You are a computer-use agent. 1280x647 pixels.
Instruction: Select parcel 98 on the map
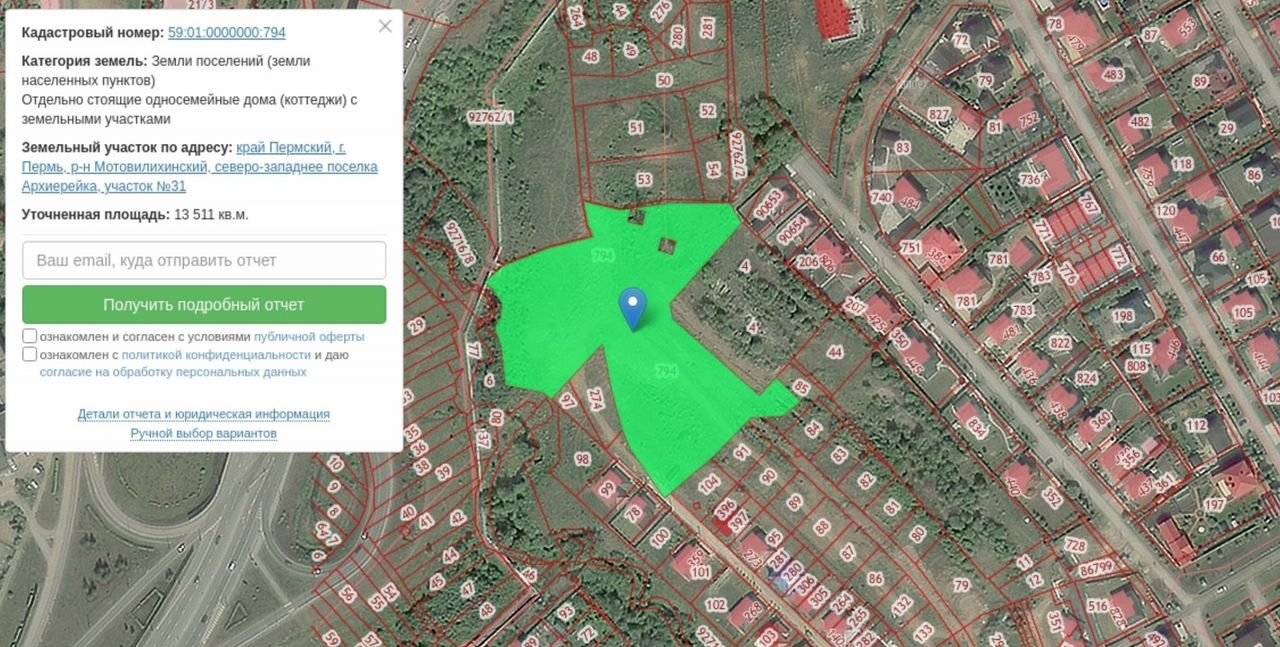pyautogui.click(x=582, y=459)
